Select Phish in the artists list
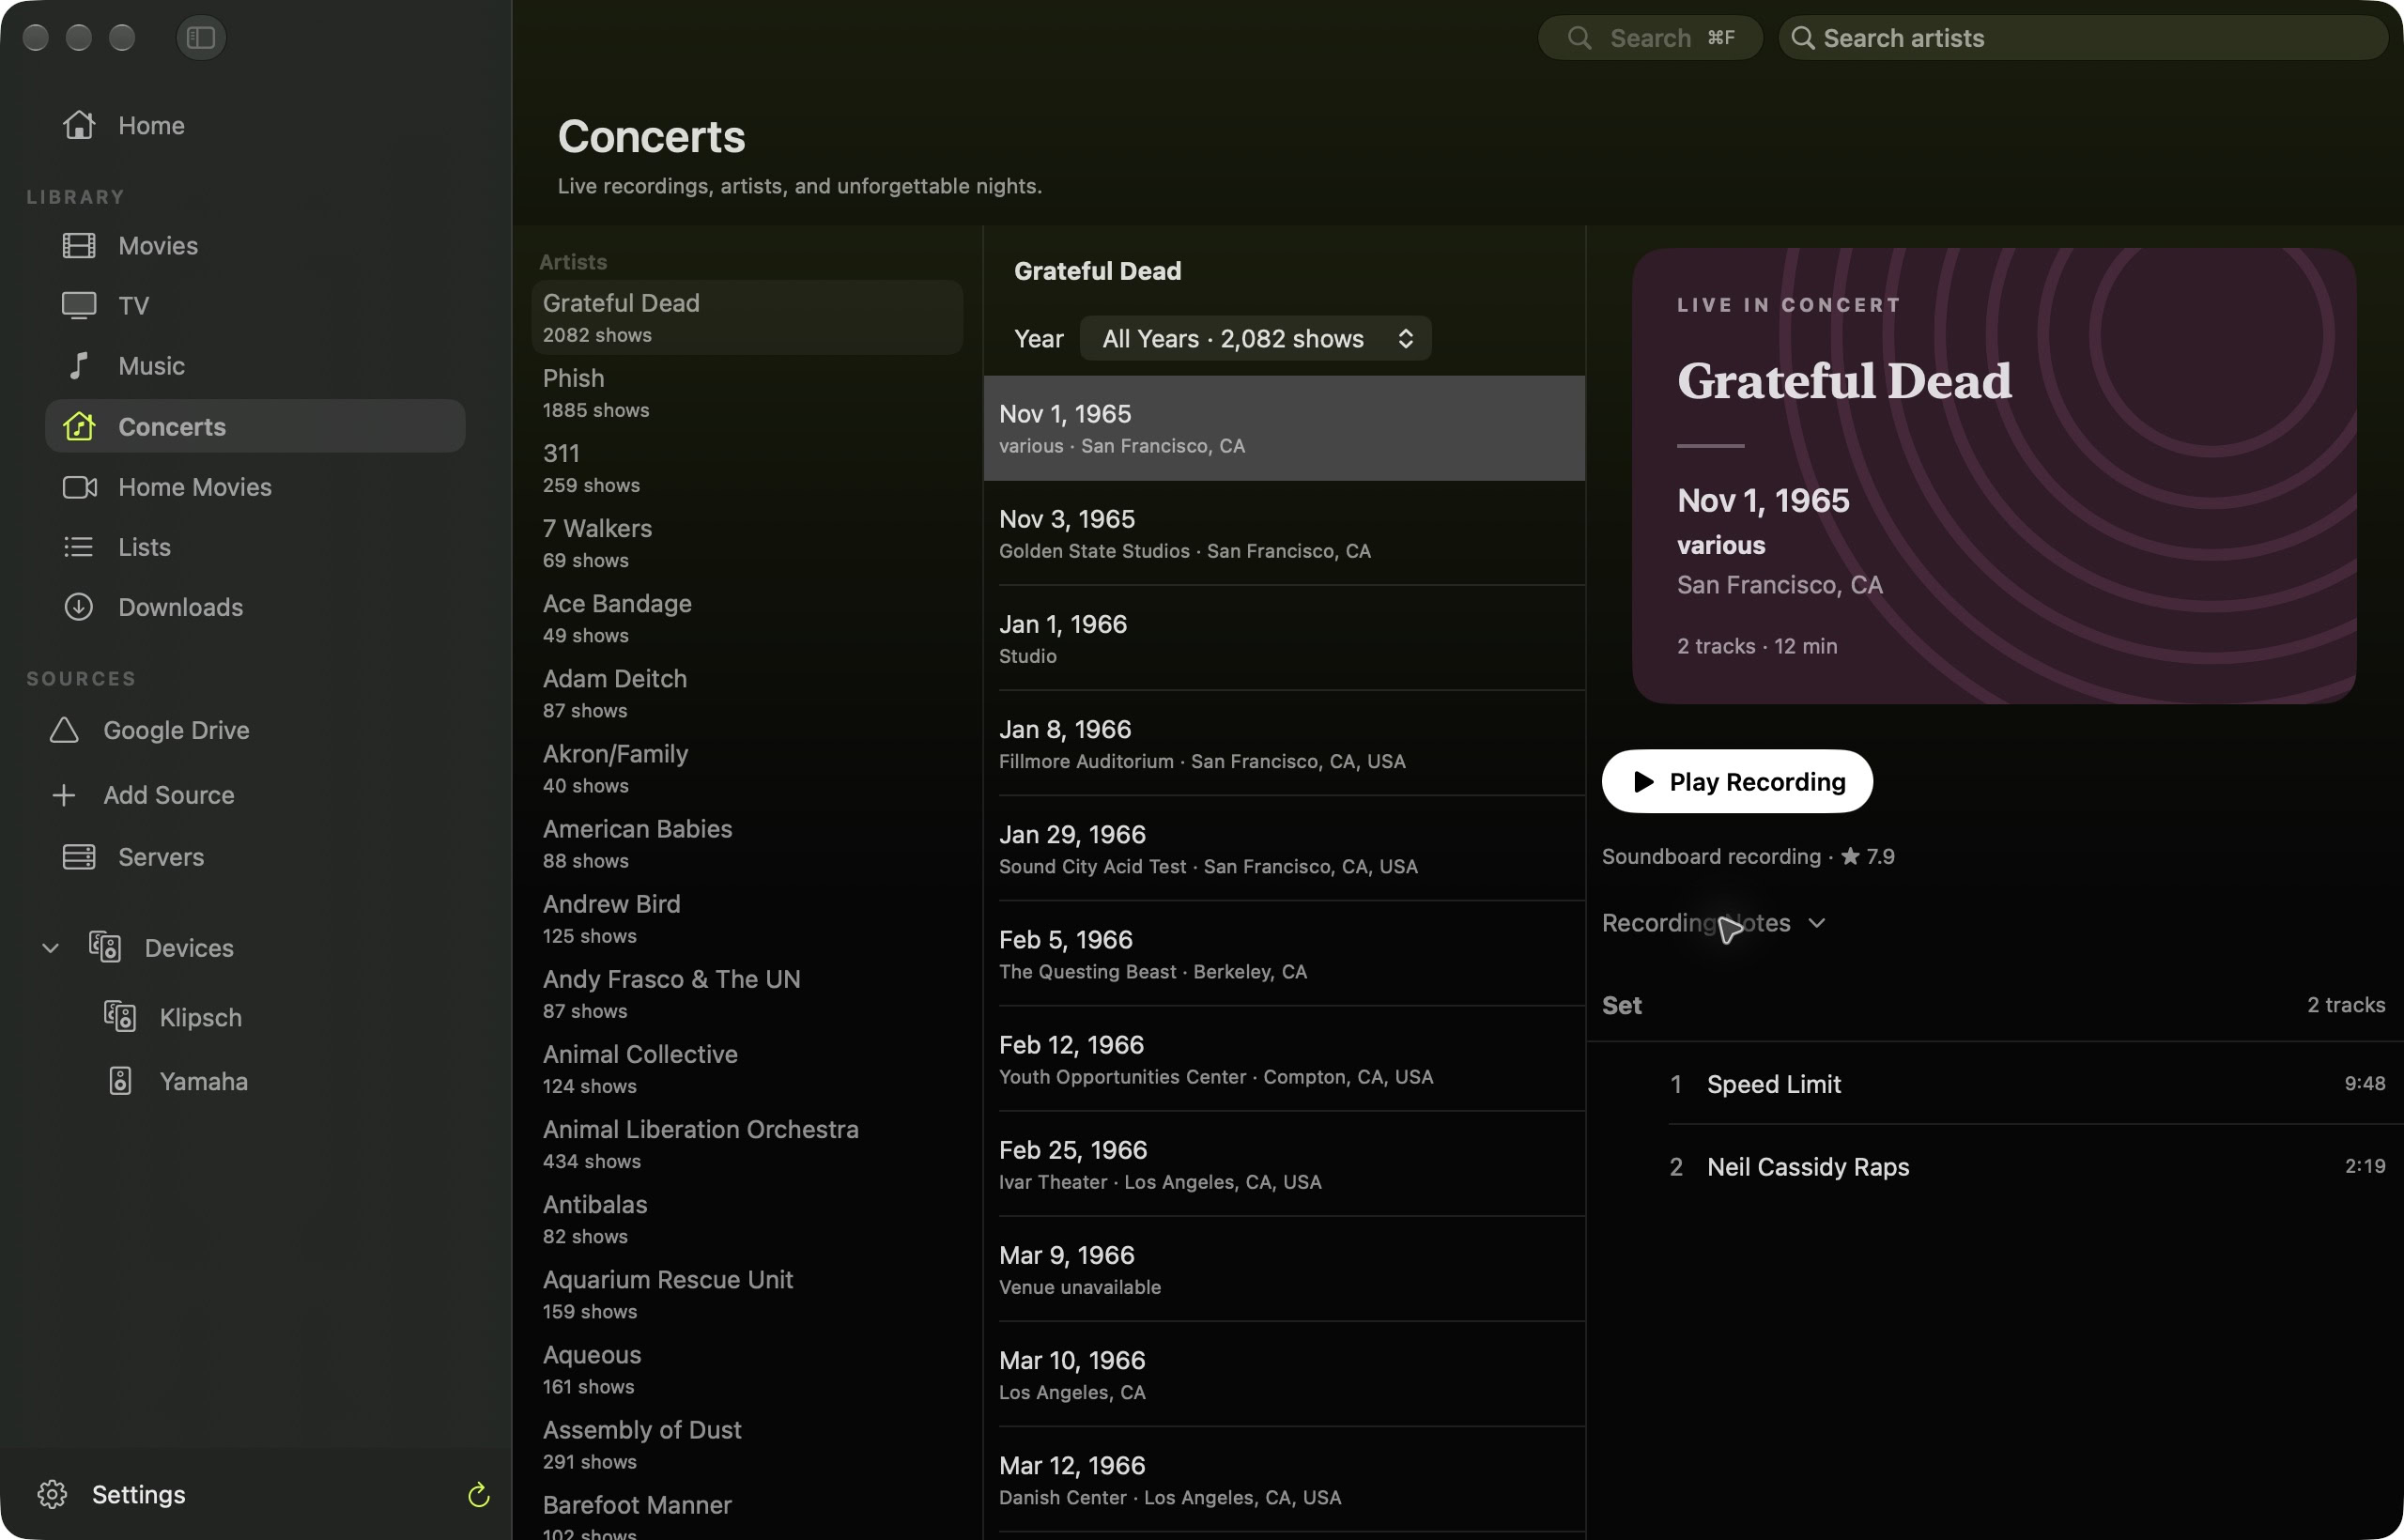 [x=747, y=392]
